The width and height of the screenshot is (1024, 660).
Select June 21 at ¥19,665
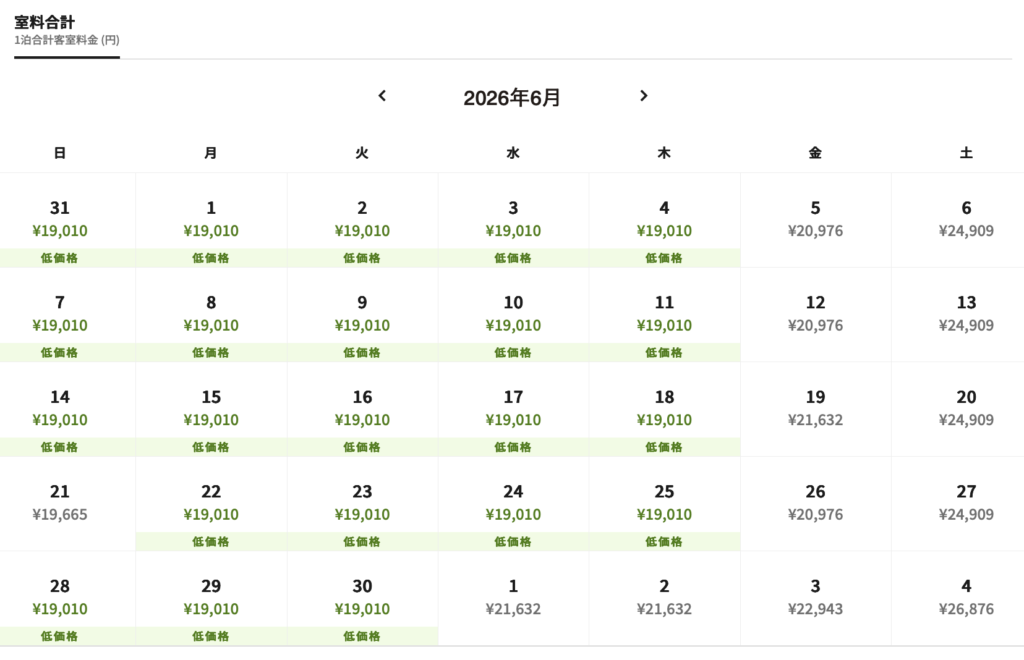click(x=60, y=503)
